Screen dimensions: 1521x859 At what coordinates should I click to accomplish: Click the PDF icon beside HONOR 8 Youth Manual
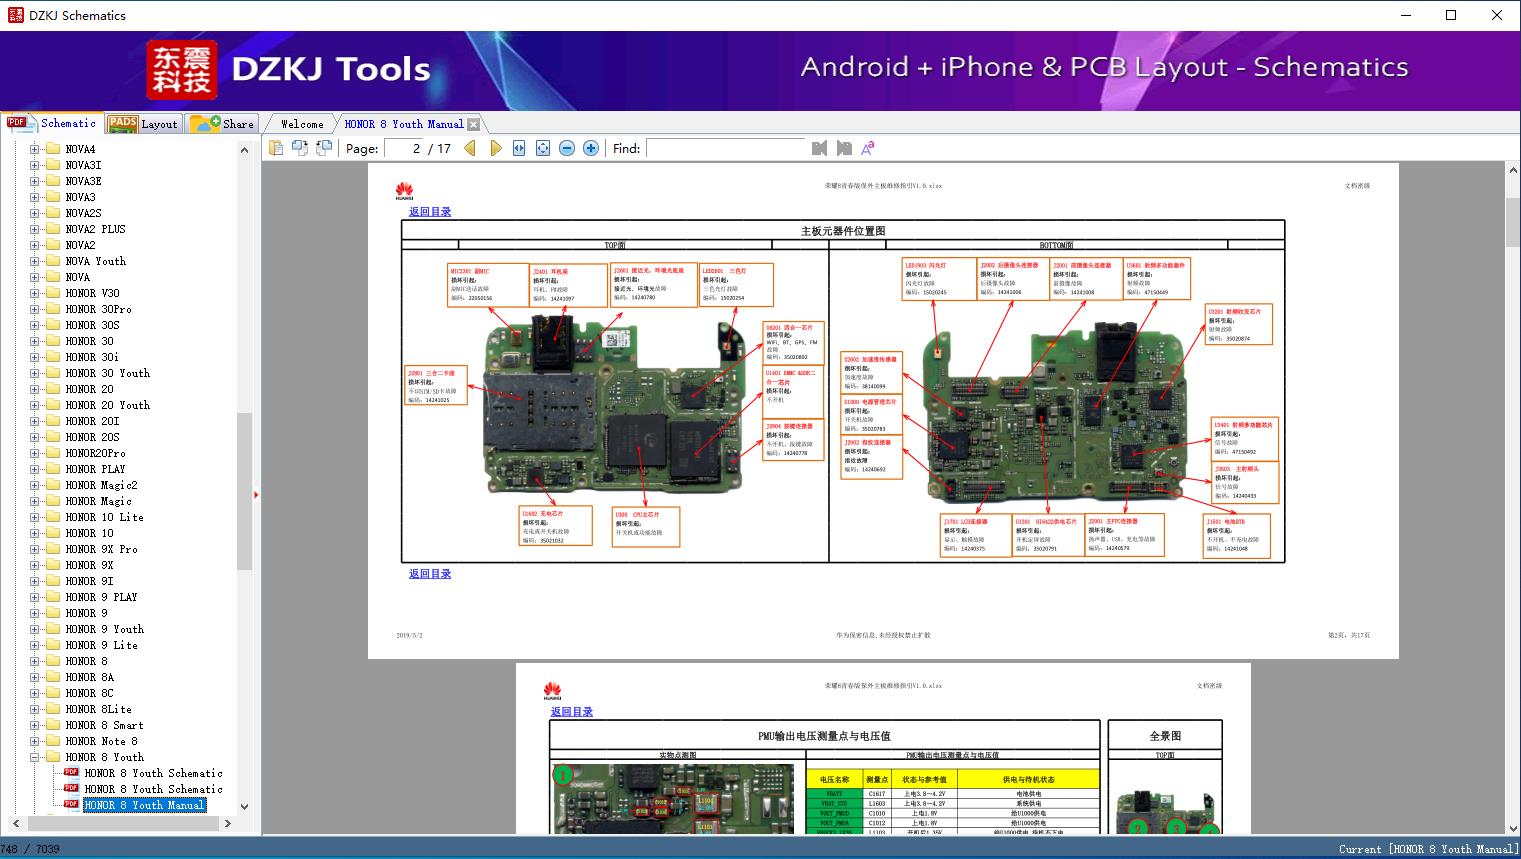click(x=72, y=805)
